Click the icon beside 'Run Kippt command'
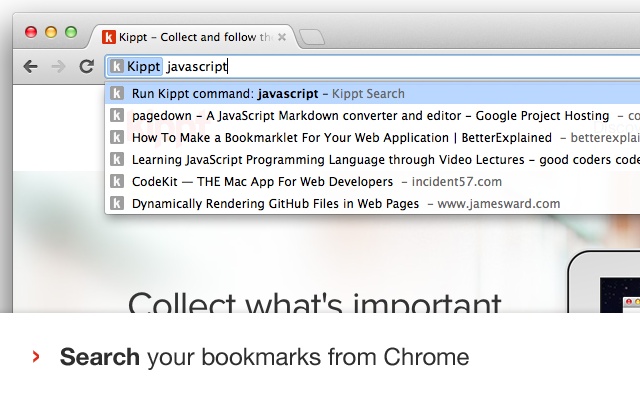640x400 pixels. coord(117,93)
